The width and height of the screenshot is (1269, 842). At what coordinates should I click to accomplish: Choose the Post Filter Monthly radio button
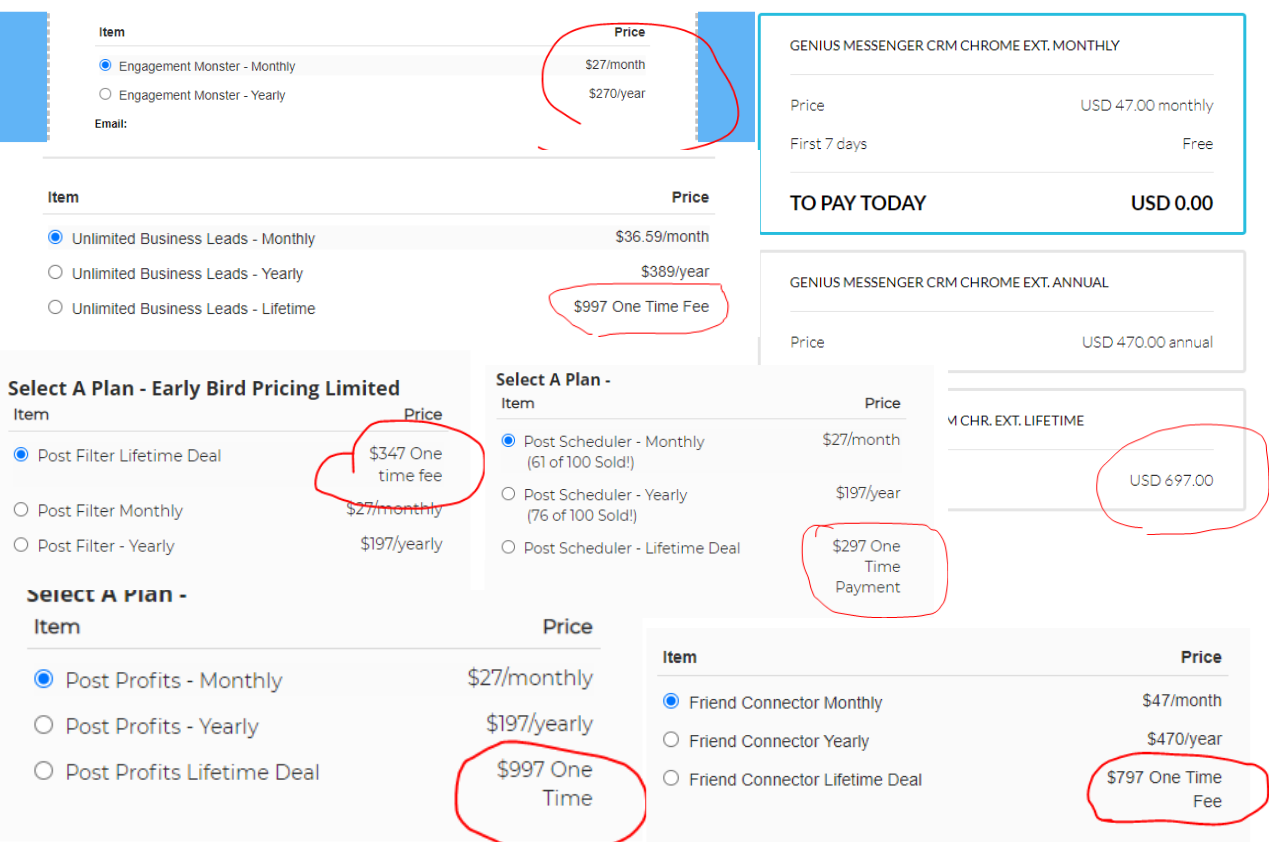[21, 510]
